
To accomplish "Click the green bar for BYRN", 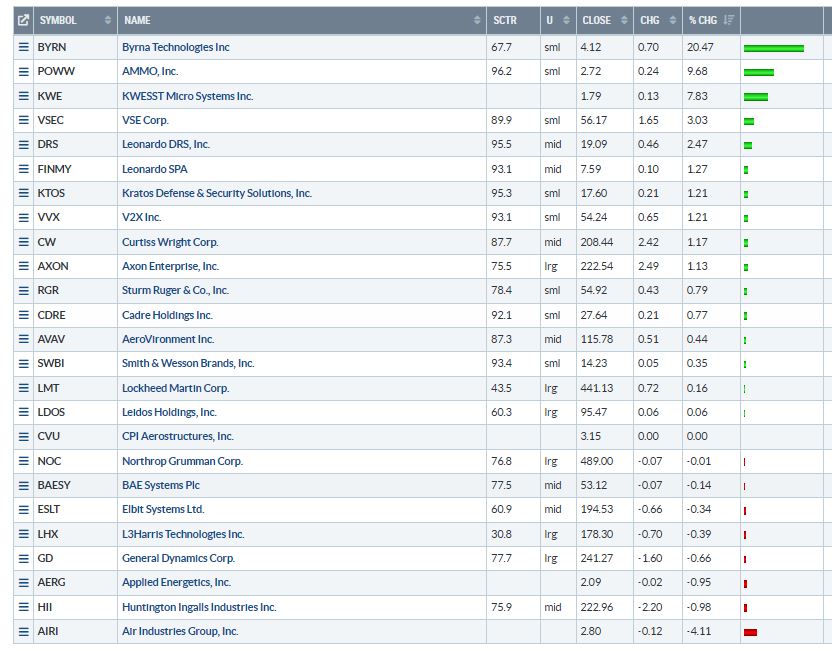I will 774,48.
